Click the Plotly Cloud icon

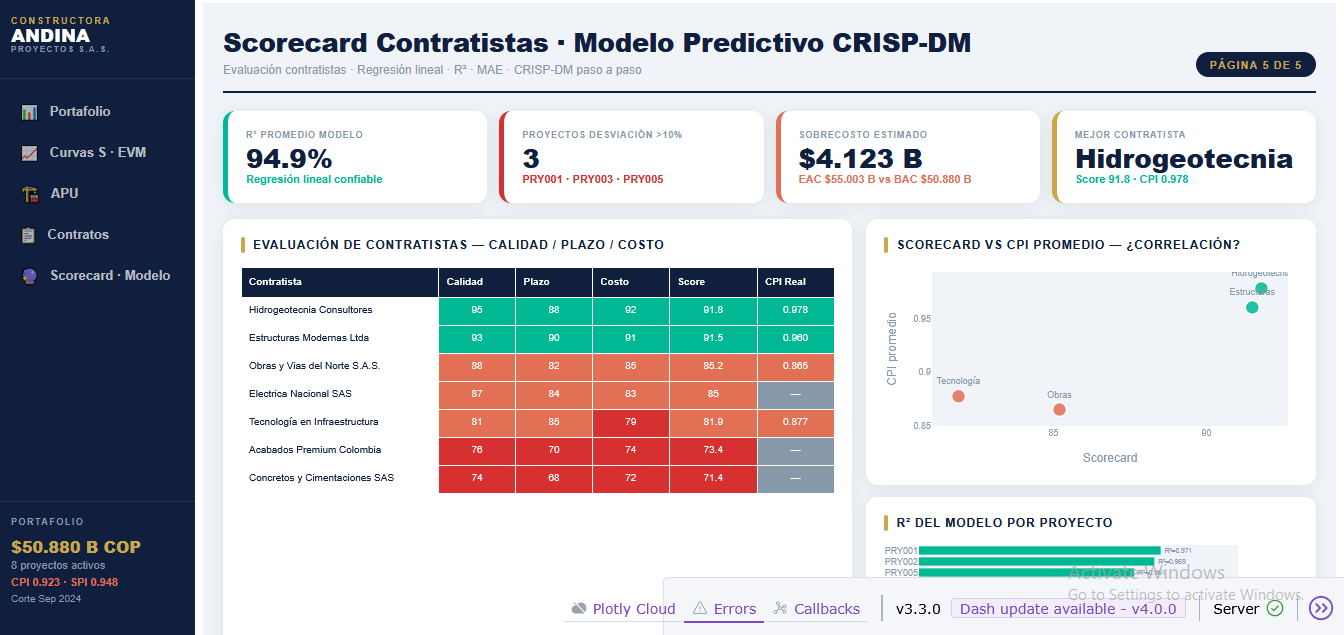579,608
